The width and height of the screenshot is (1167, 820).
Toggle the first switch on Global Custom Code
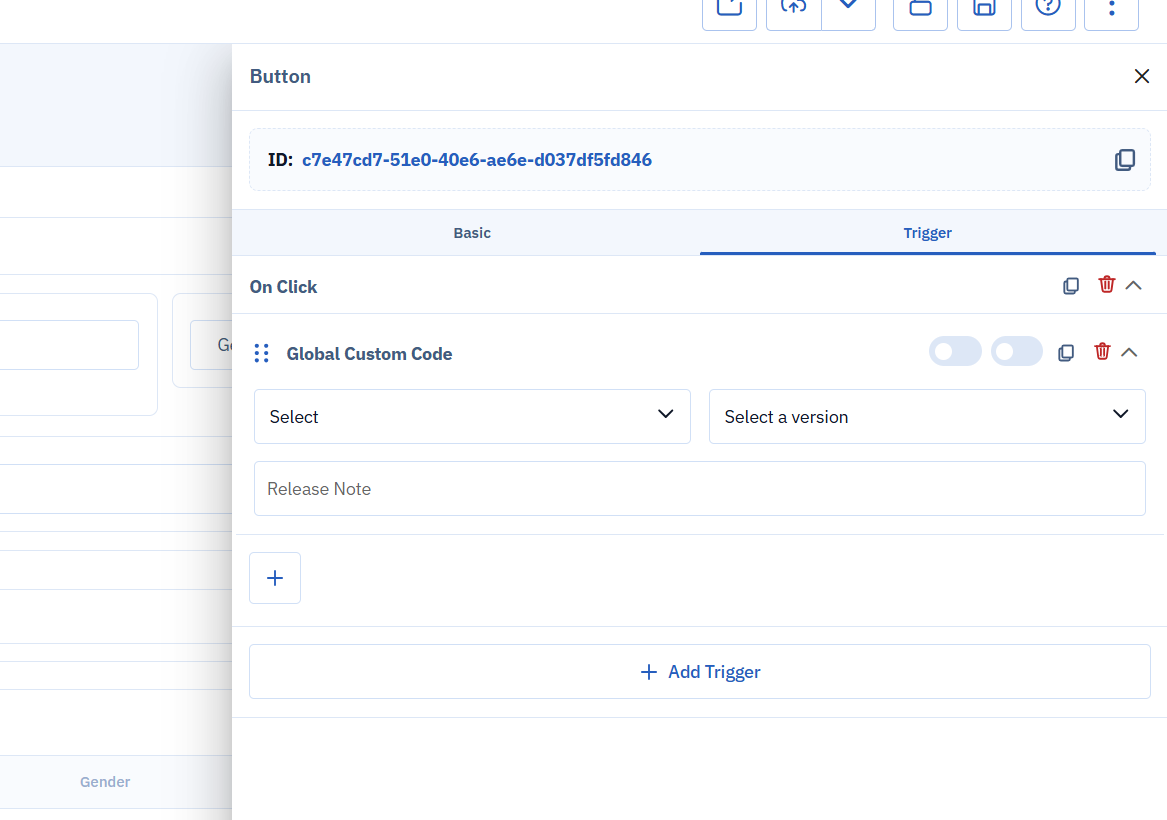pyautogui.click(x=955, y=352)
